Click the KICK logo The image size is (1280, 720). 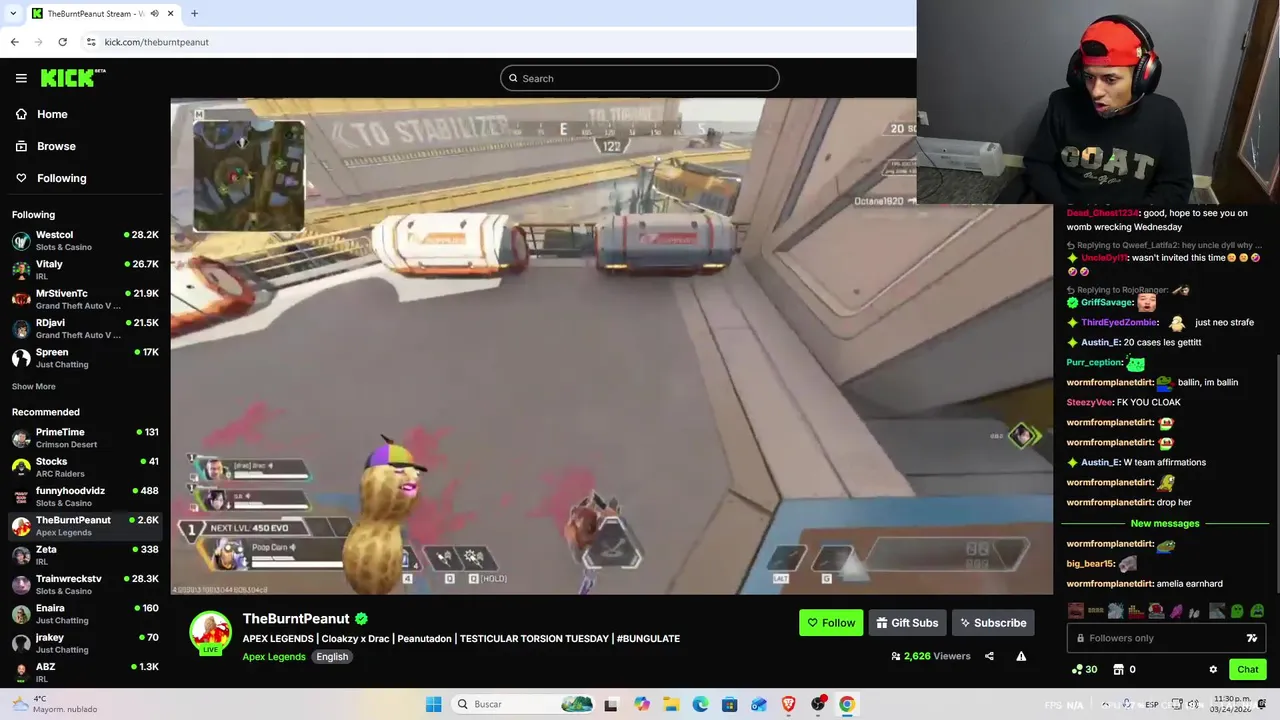coord(72,78)
